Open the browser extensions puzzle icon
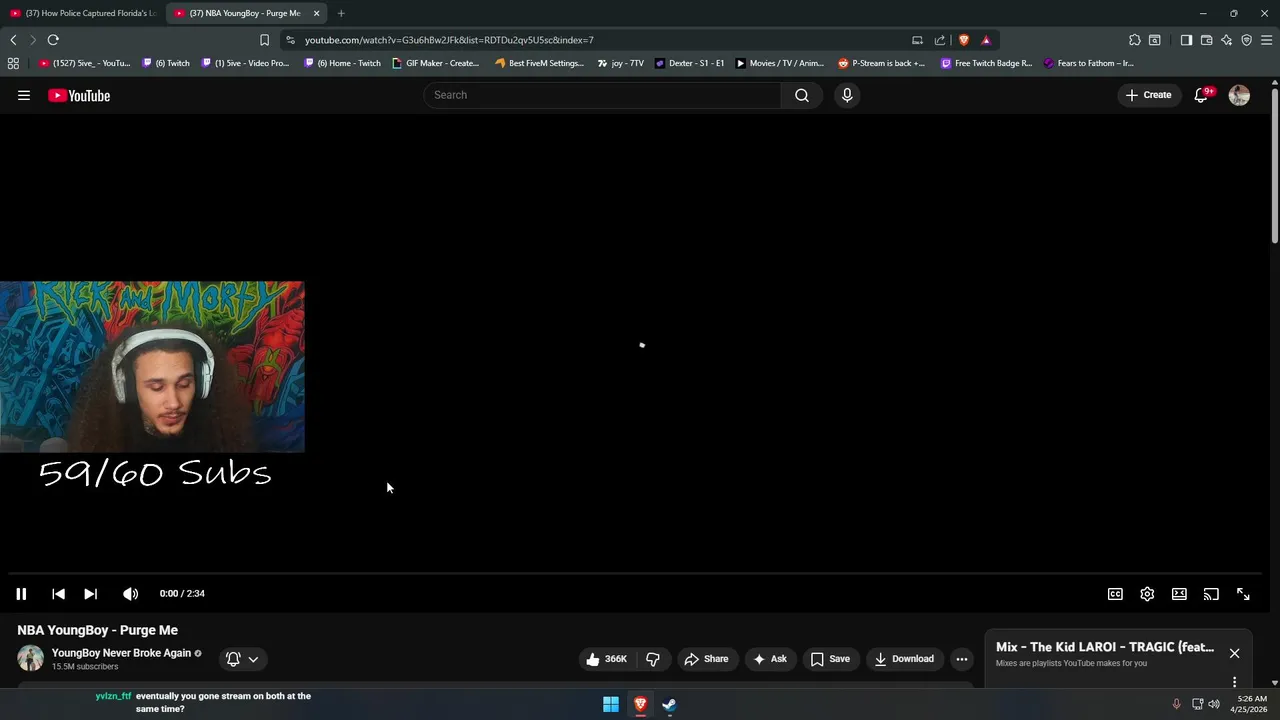1280x720 pixels. pyautogui.click(x=1135, y=40)
